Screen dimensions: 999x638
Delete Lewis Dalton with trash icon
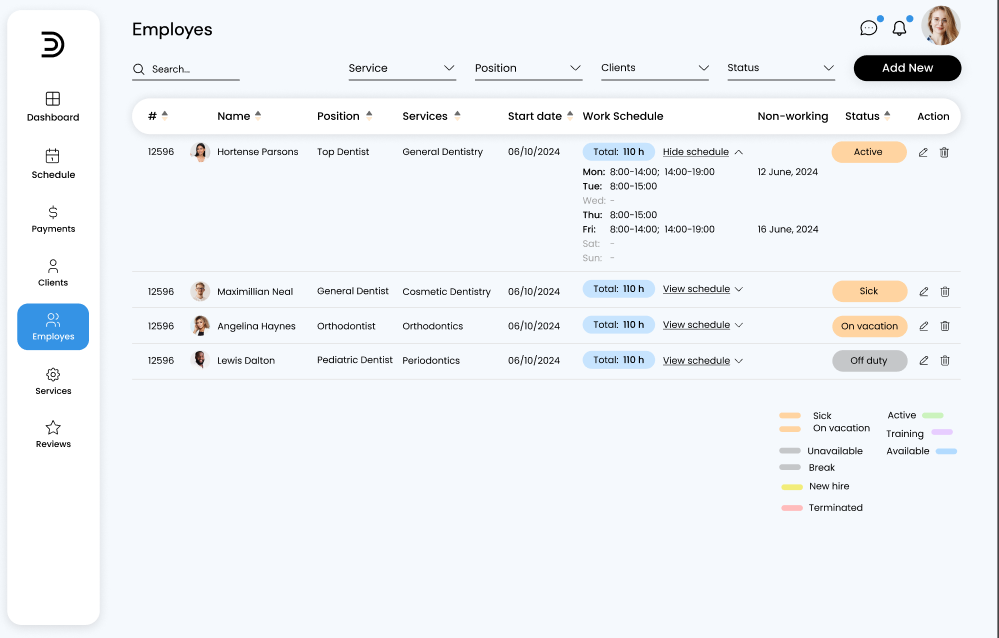945,360
